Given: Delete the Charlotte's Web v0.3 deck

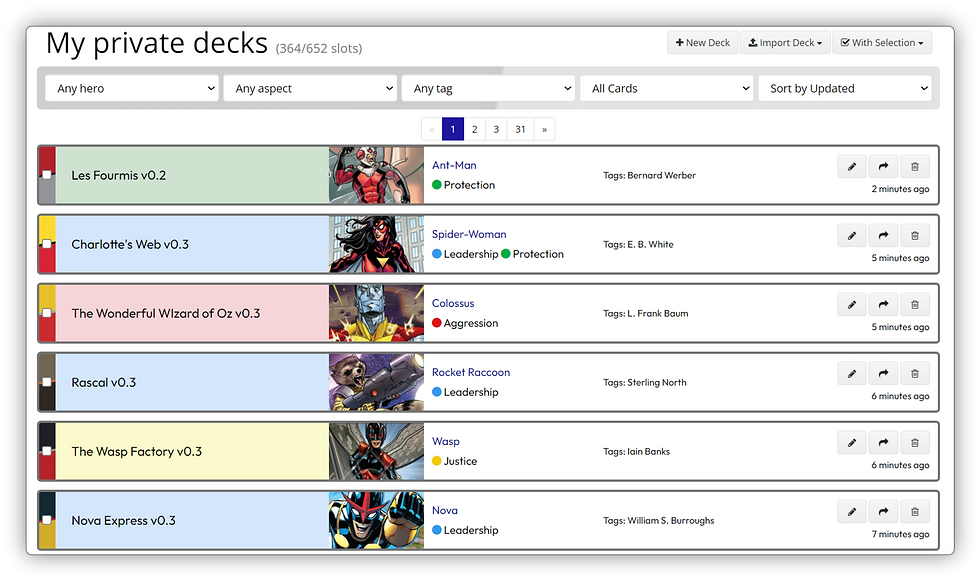Looking at the screenshot, I should pos(914,236).
